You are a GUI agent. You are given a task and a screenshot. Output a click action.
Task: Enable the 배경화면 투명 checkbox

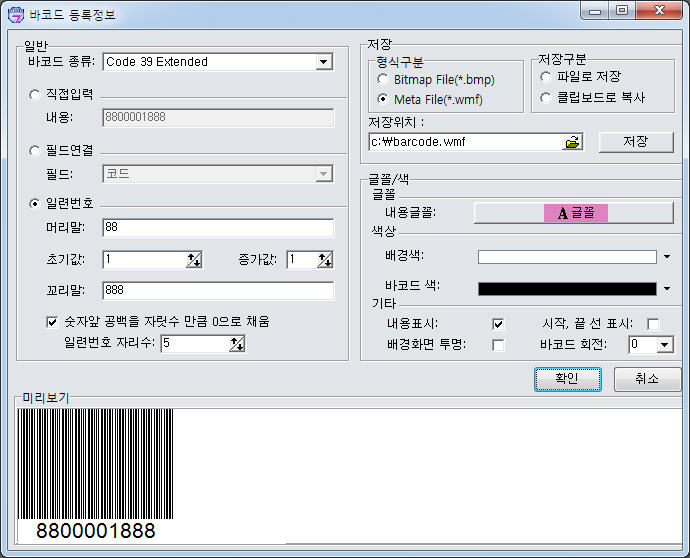click(498, 345)
